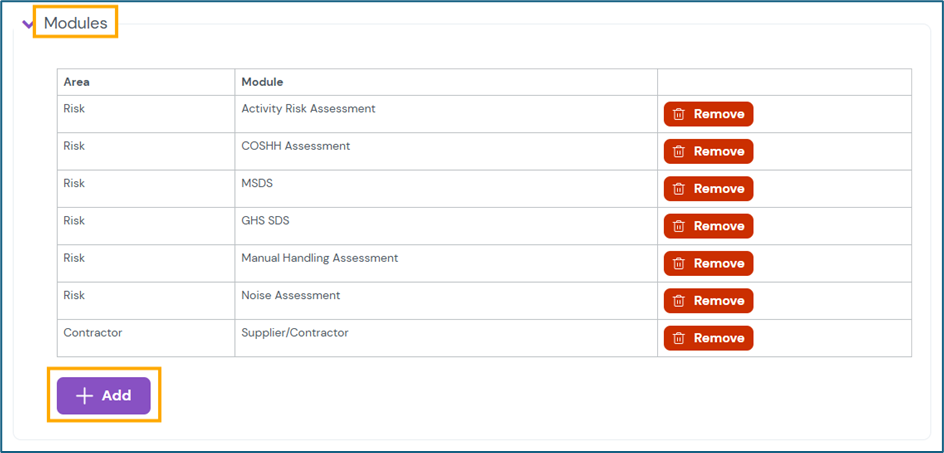Click the Modules section heading
The height and width of the screenshot is (453, 944).
pyautogui.click(x=76, y=23)
